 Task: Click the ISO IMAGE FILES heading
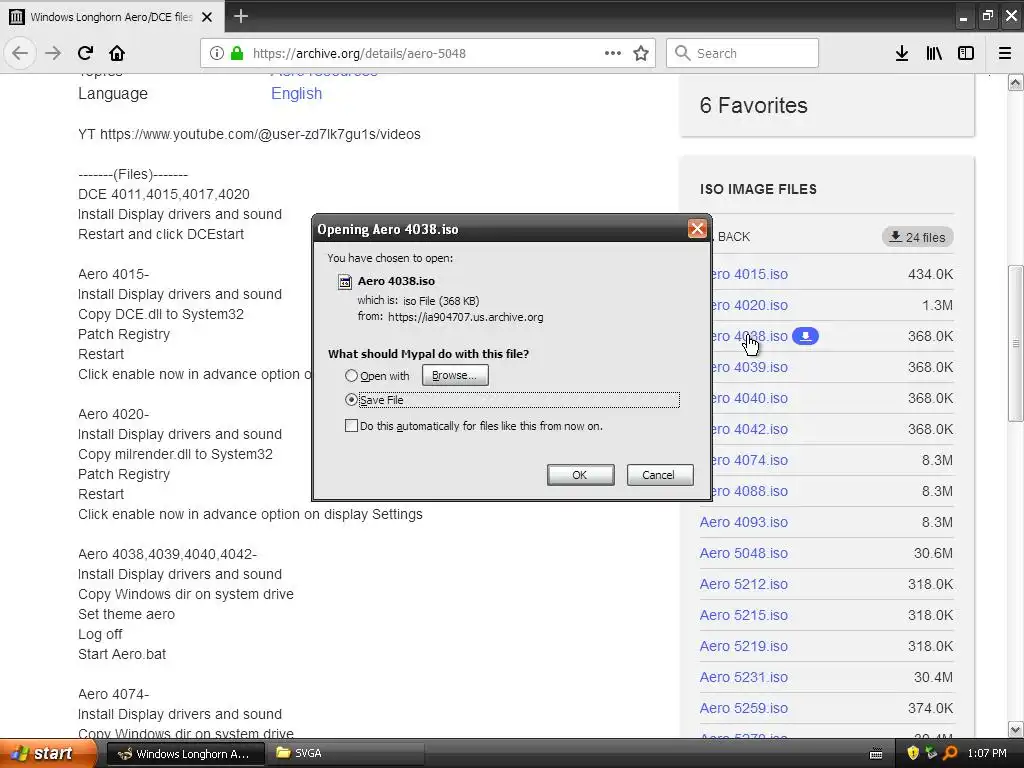758,189
